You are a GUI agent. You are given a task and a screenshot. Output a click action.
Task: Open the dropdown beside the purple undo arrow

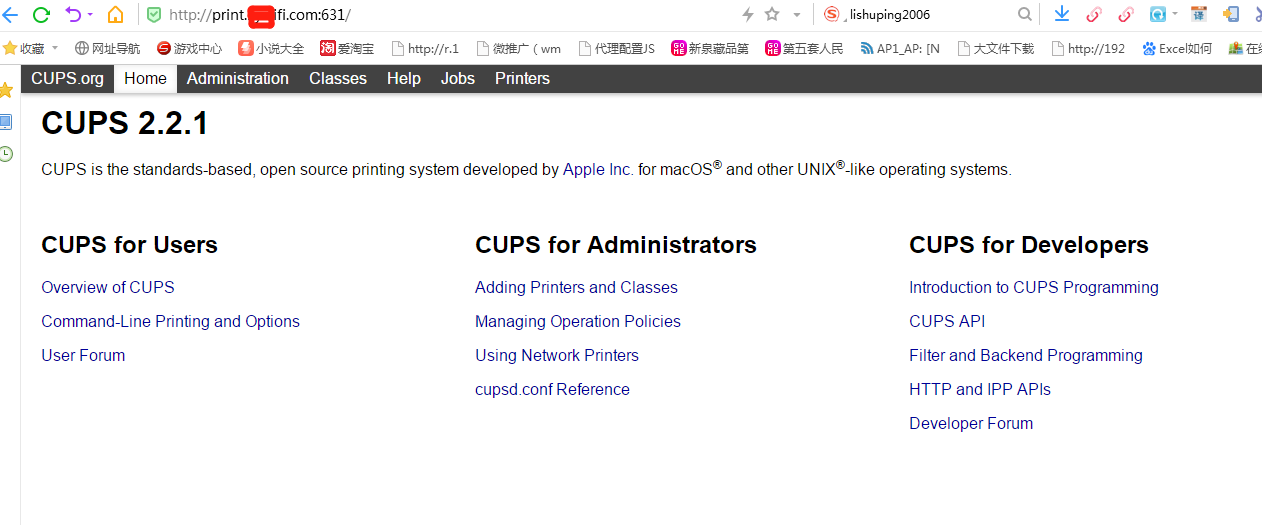[x=90, y=15]
